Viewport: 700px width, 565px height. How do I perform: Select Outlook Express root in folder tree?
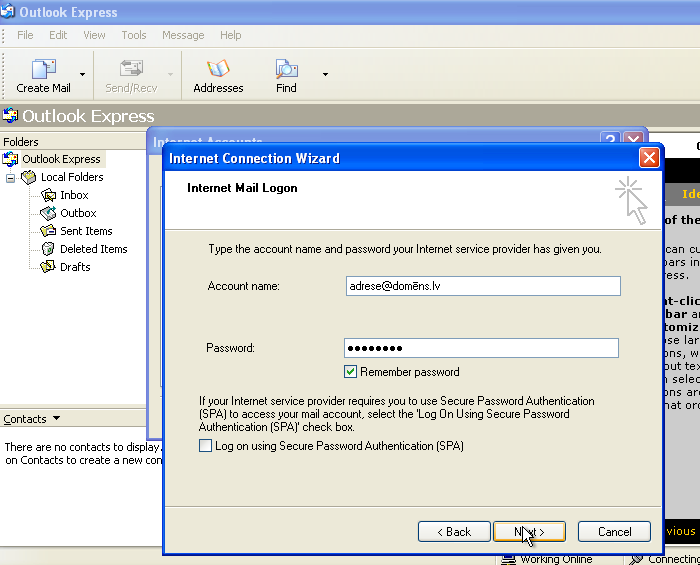[x=61, y=159]
